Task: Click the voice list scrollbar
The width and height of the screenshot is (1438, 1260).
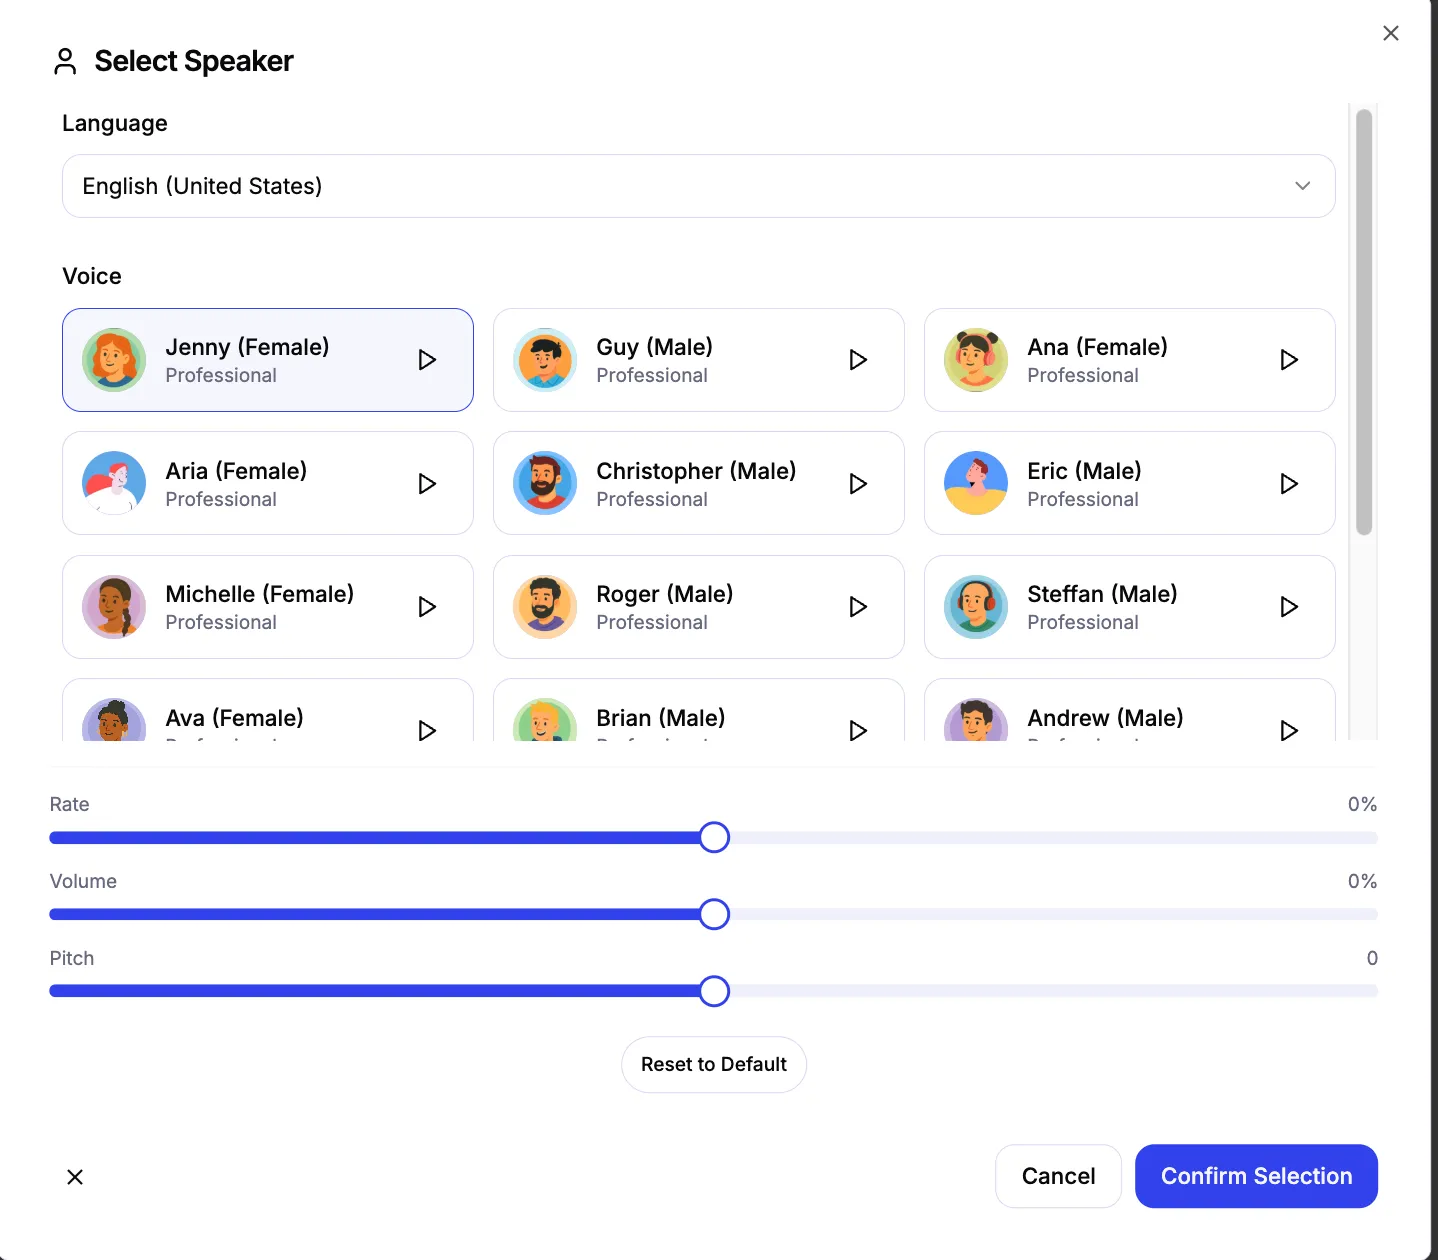Action: (x=1363, y=322)
